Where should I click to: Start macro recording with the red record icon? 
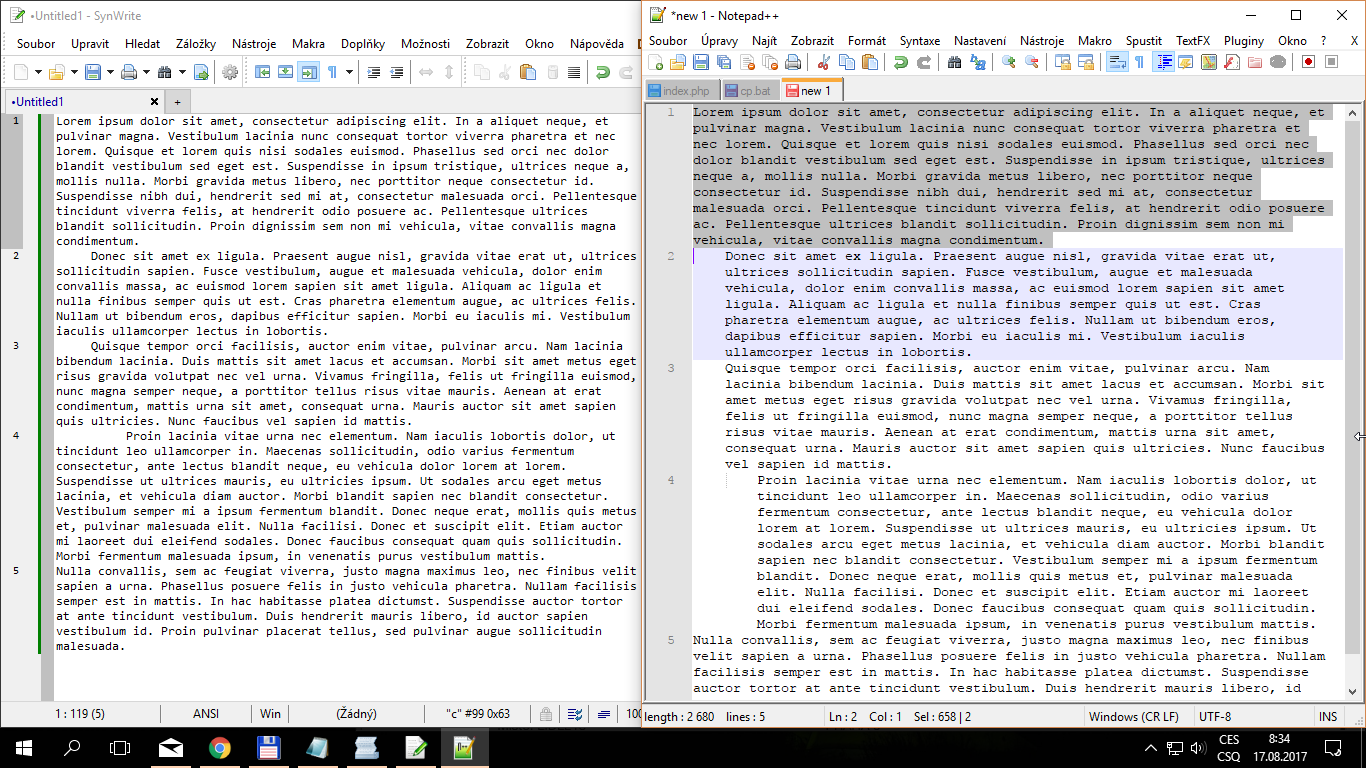1308,62
